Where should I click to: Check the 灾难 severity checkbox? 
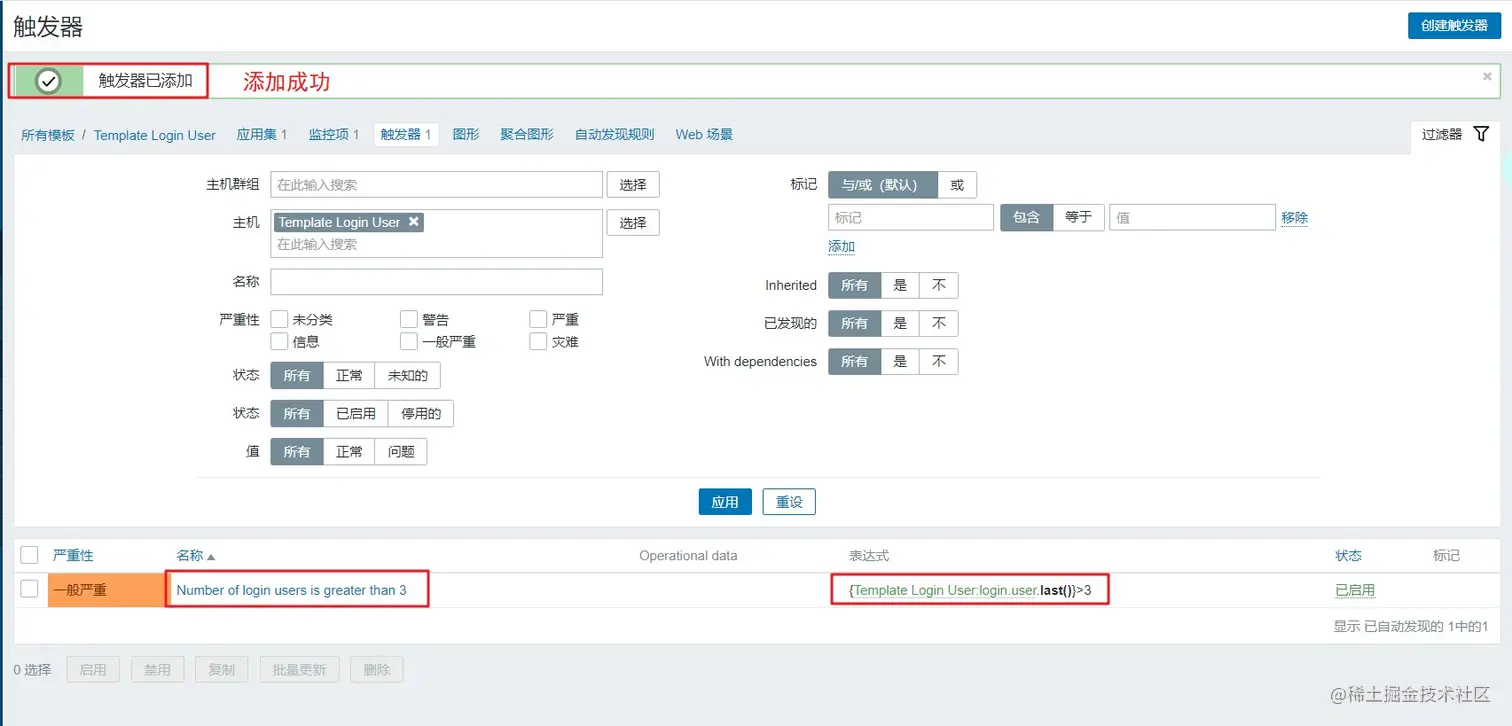click(538, 341)
